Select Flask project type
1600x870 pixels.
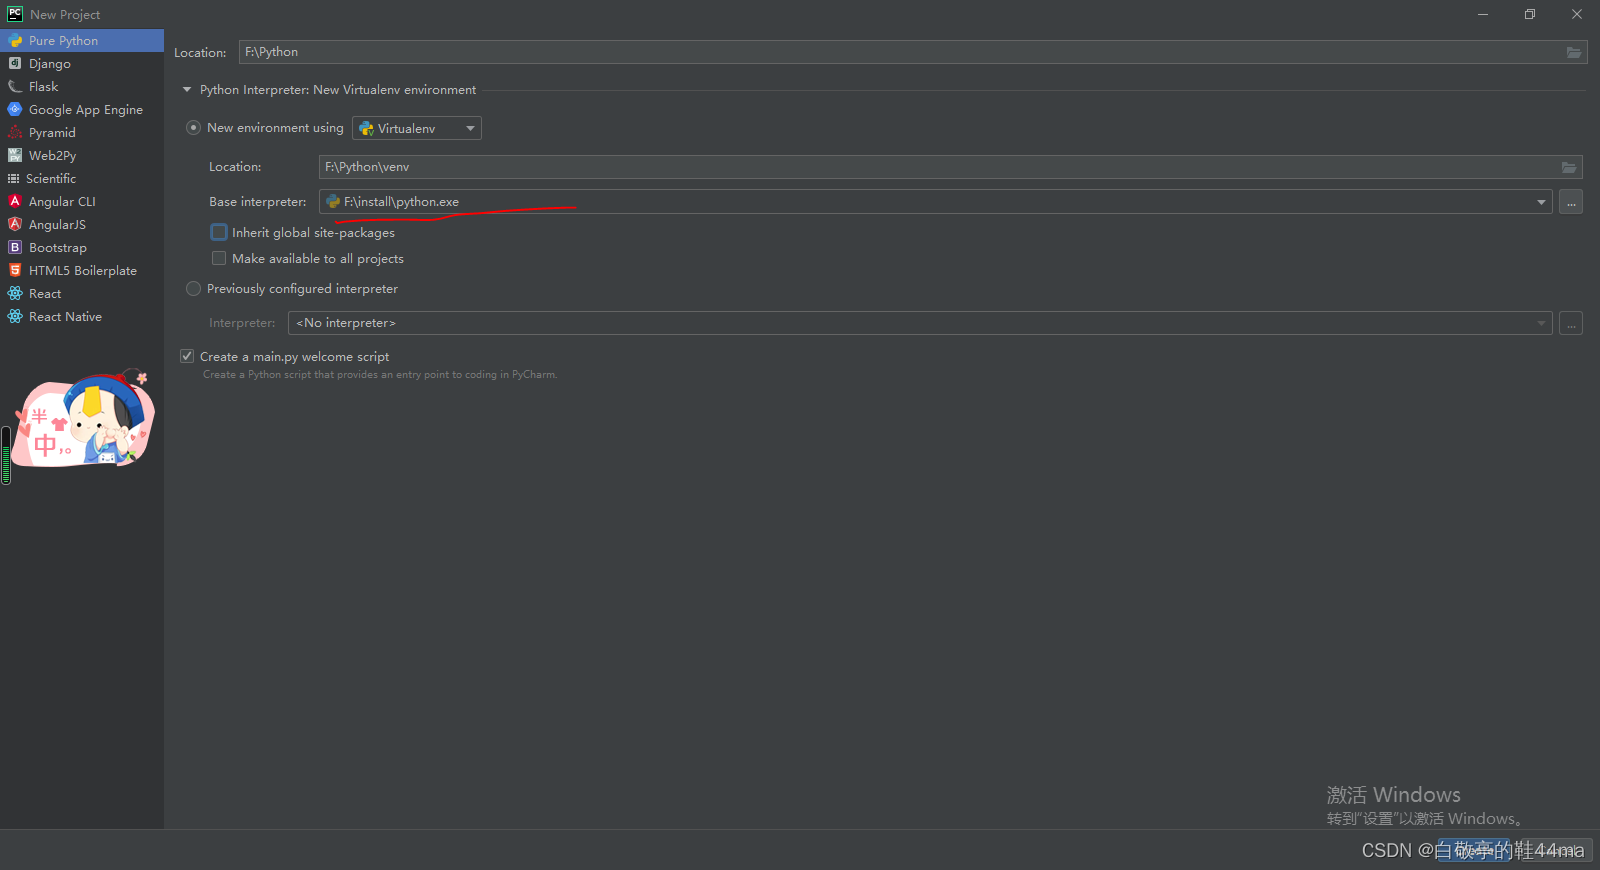(x=82, y=87)
